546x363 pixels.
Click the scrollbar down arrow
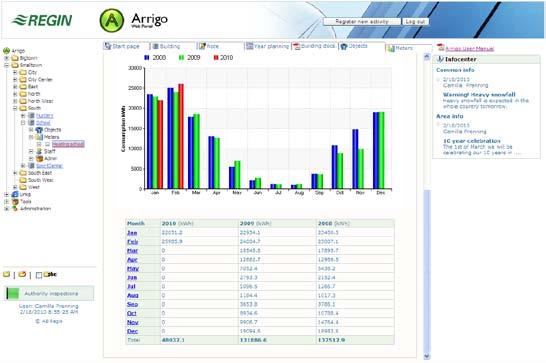[427, 356]
